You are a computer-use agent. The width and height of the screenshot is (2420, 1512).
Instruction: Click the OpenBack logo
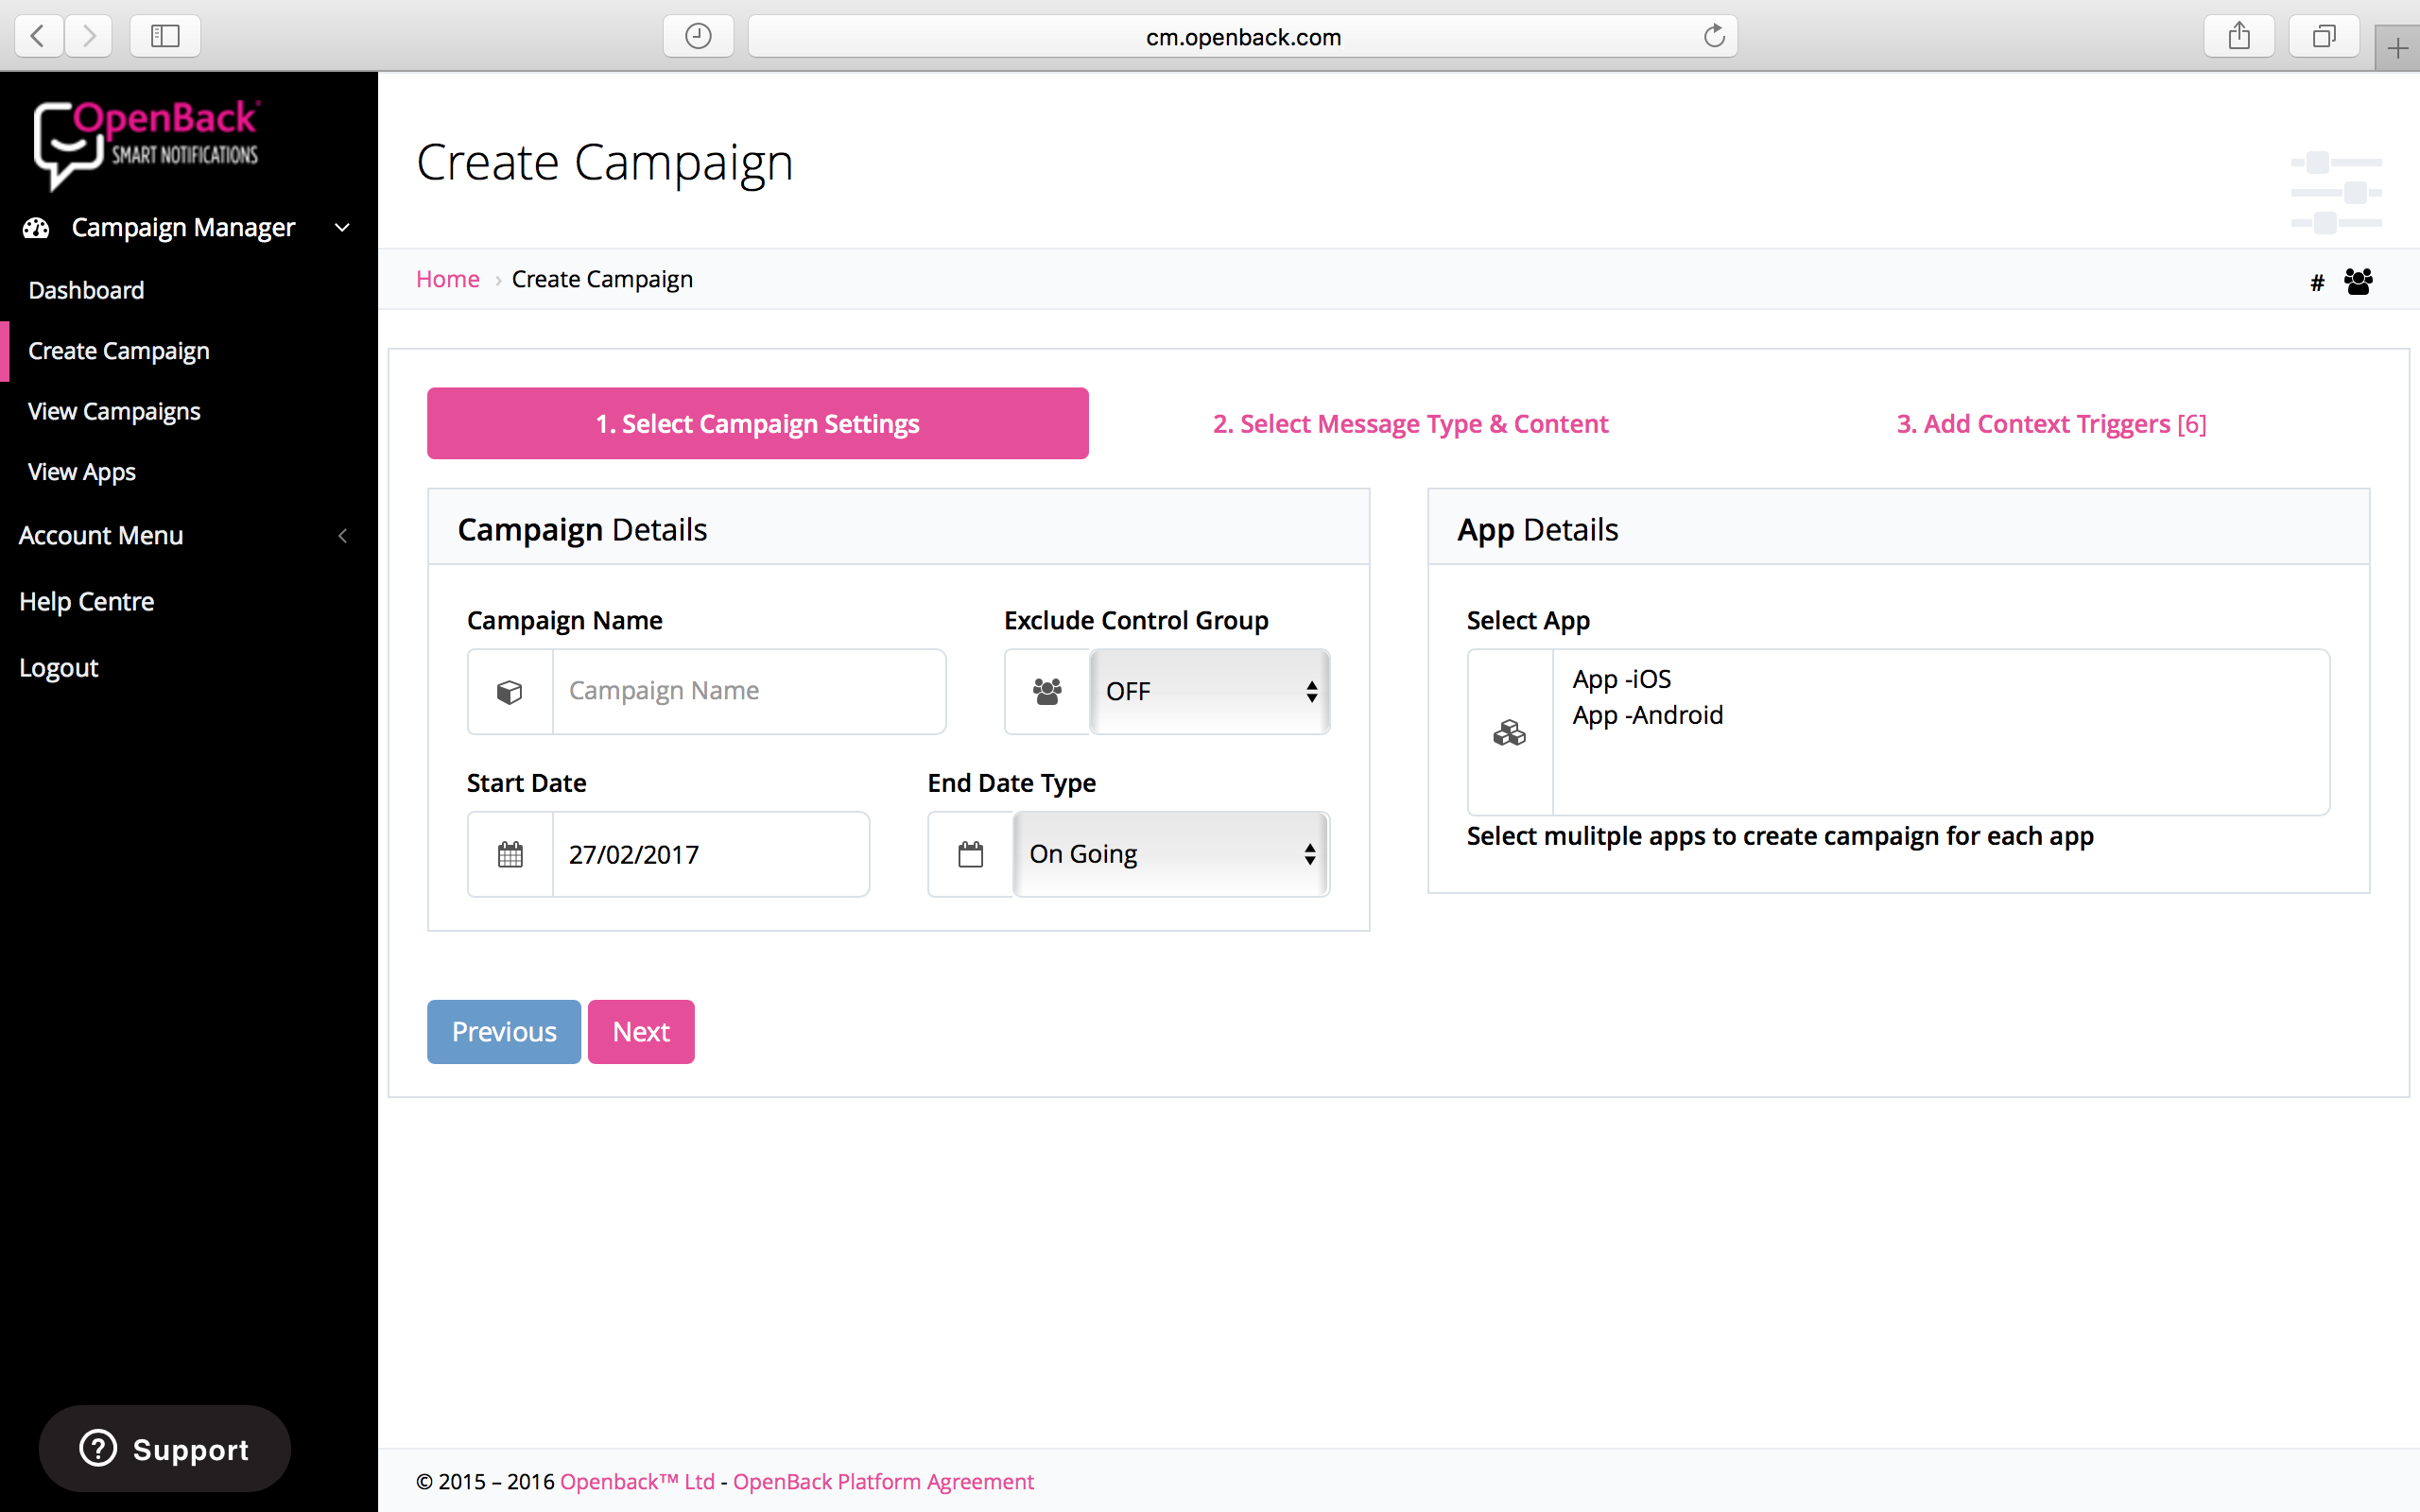pyautogui.click(x=146, y=143)
